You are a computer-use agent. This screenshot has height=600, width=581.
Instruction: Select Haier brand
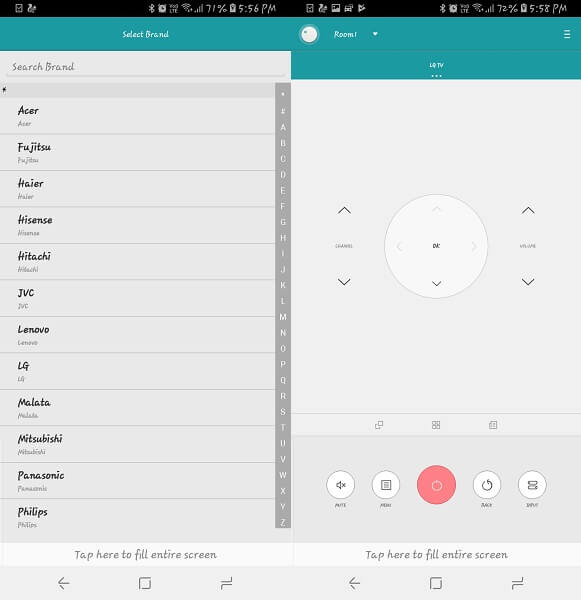[137, 189]
